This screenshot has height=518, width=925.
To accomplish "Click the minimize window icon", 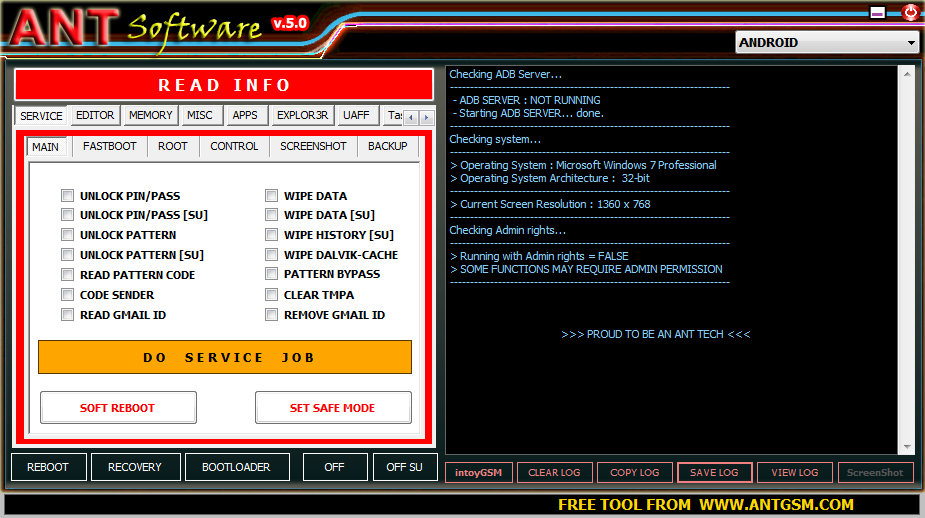I will click(877, 12).
